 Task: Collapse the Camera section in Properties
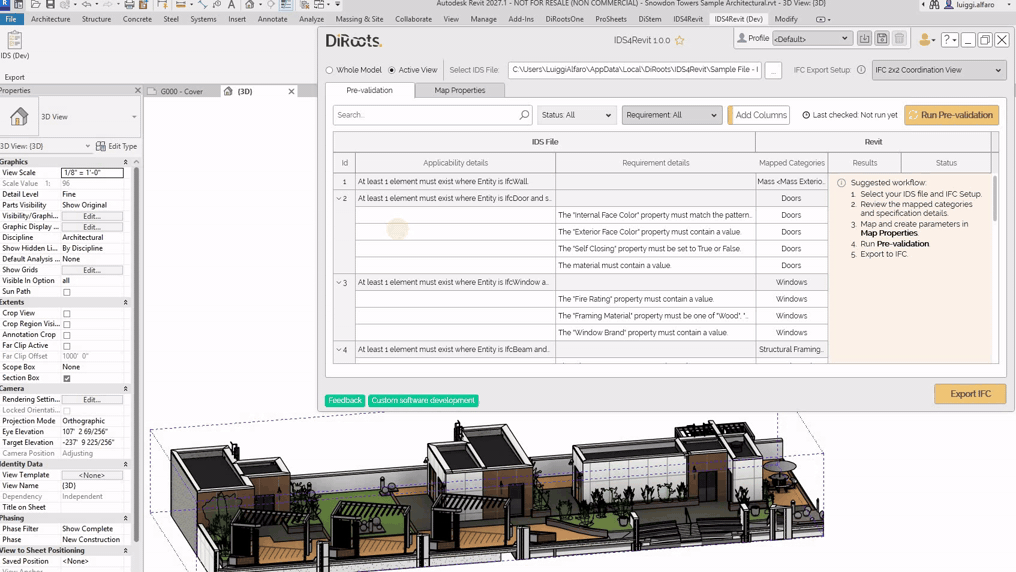125,389
